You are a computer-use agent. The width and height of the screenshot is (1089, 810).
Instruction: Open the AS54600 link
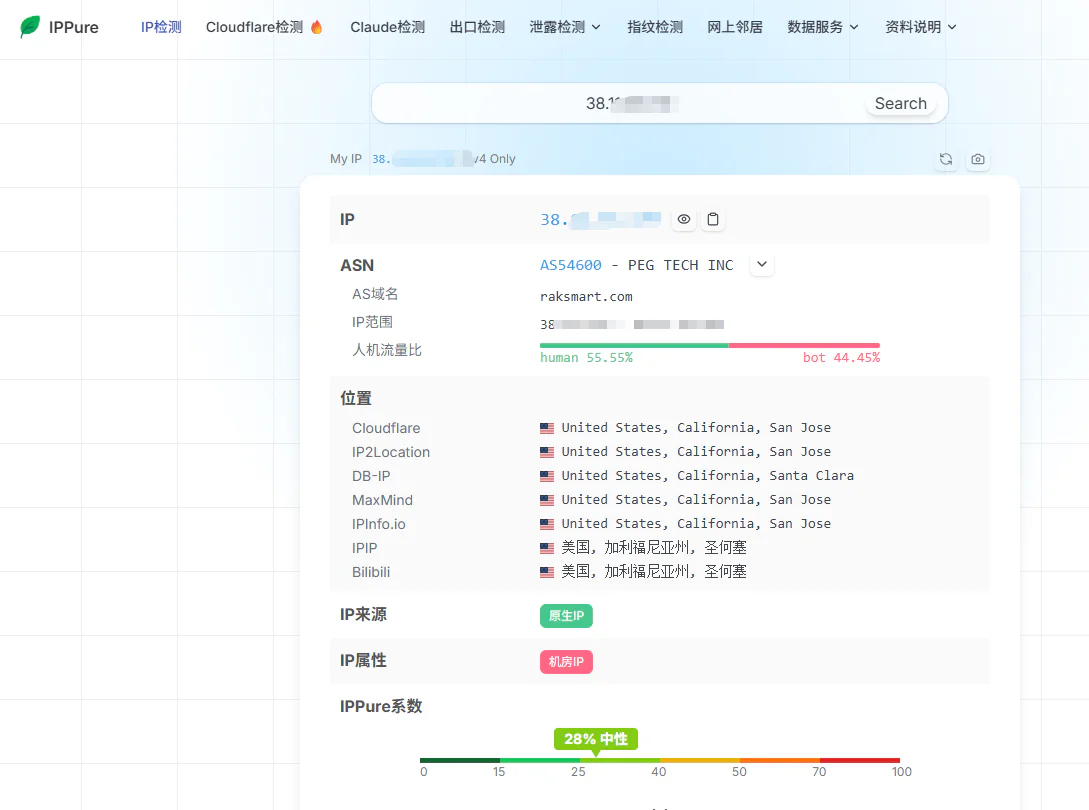pyautogui.click(x=571, y=265)
